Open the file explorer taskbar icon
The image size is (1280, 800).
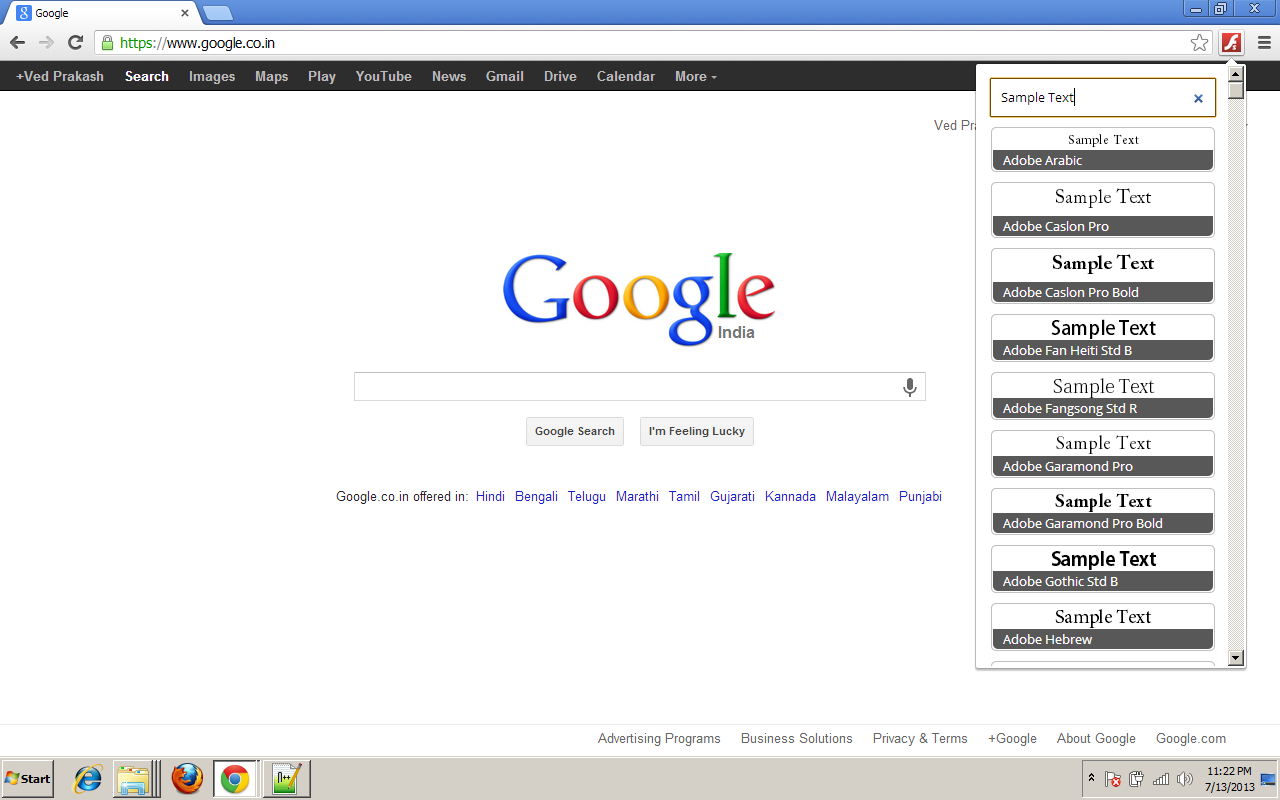(x=133, y=778)
